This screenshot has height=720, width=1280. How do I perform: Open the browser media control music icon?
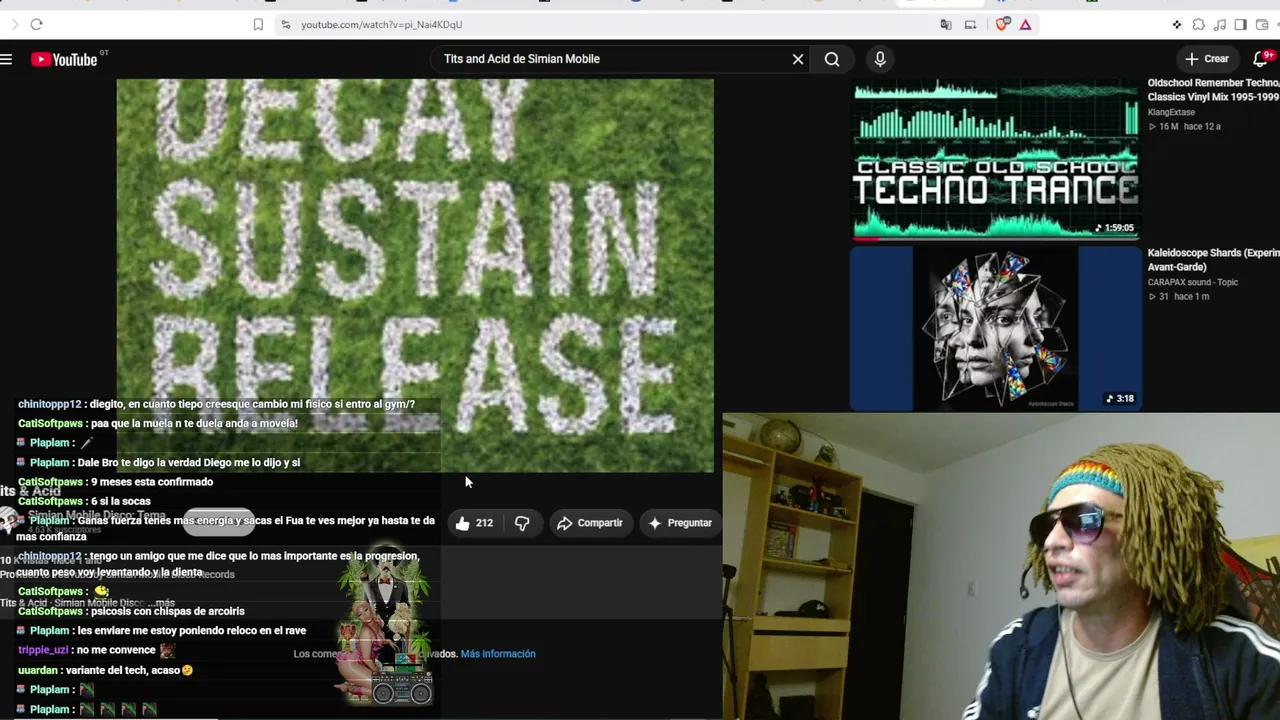(1219, 24)
